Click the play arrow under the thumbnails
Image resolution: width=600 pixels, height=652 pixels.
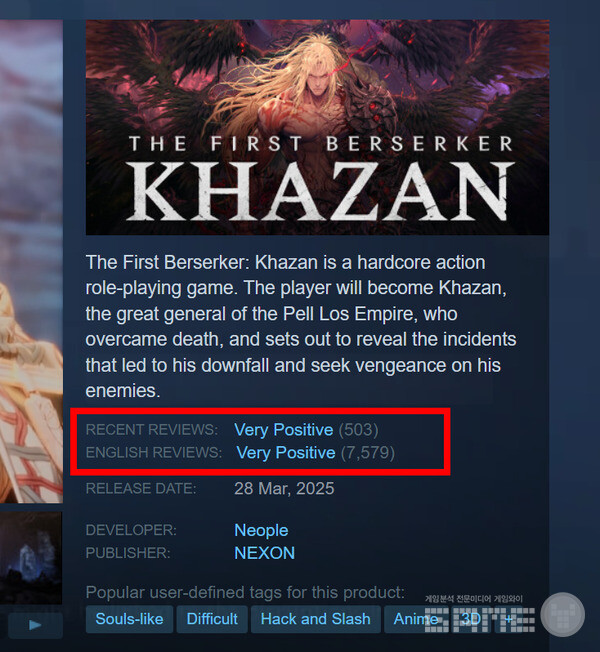pos(35,625)
